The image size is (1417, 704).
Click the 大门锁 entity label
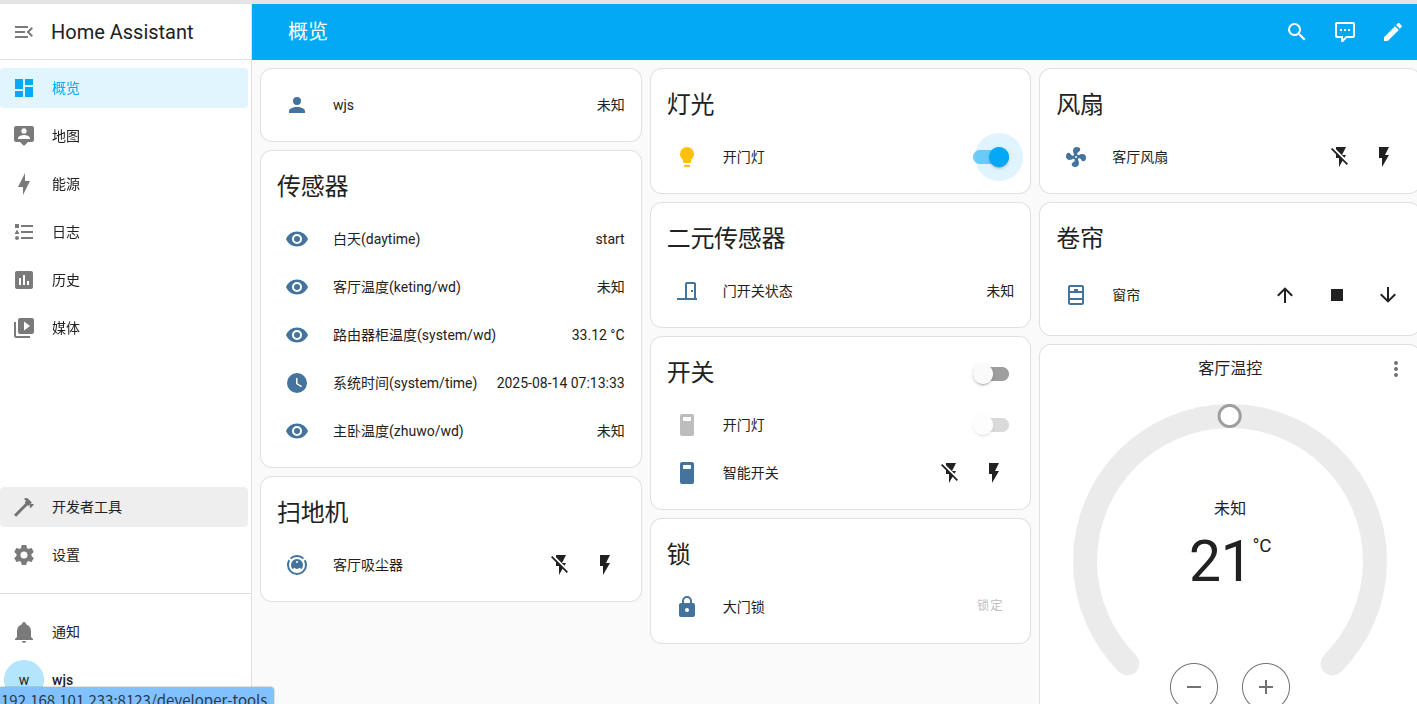click(x=744, y=607)
